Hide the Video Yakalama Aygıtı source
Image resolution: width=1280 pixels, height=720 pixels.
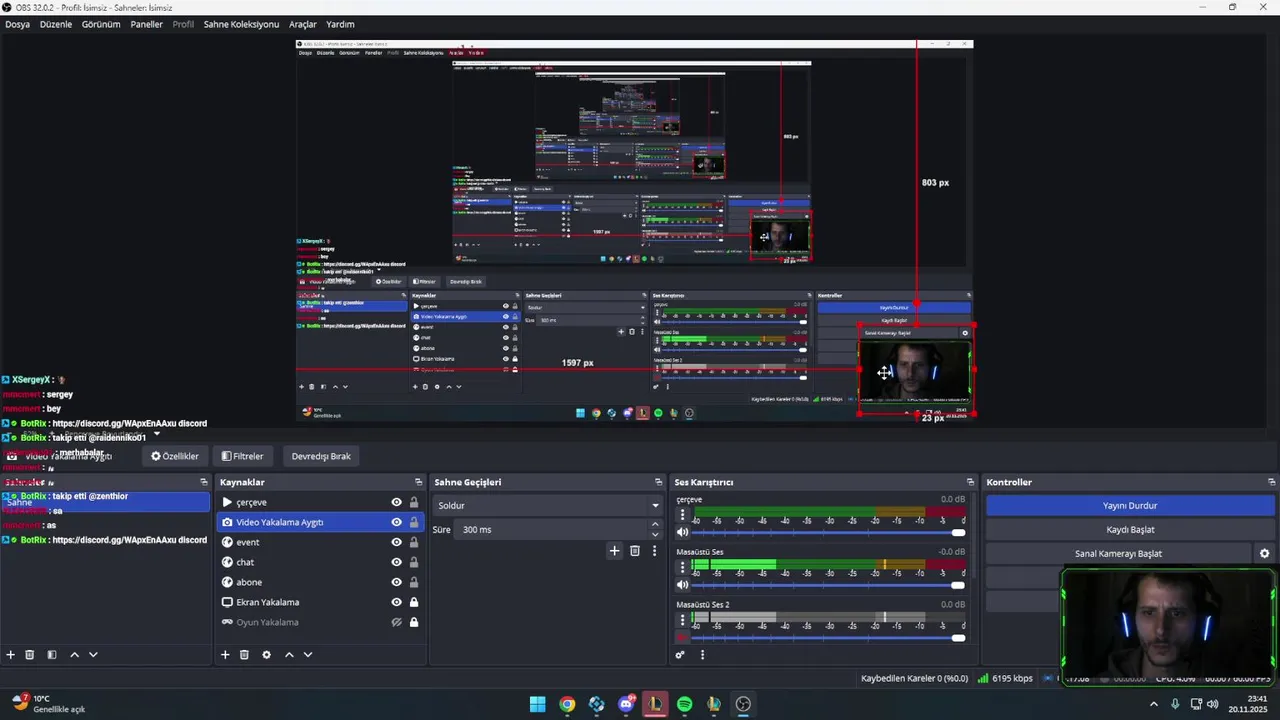point(397,522)
